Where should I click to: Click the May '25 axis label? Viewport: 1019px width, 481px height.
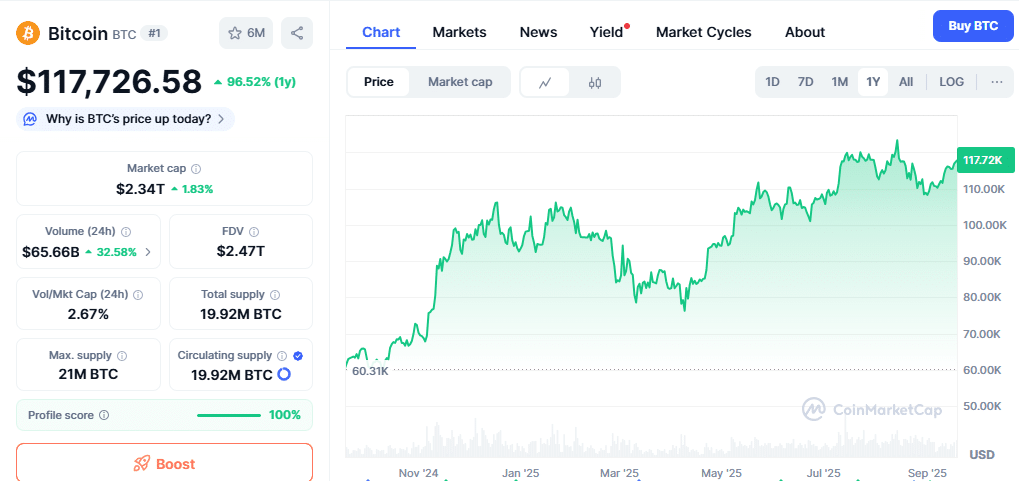[x=721, y=473]
